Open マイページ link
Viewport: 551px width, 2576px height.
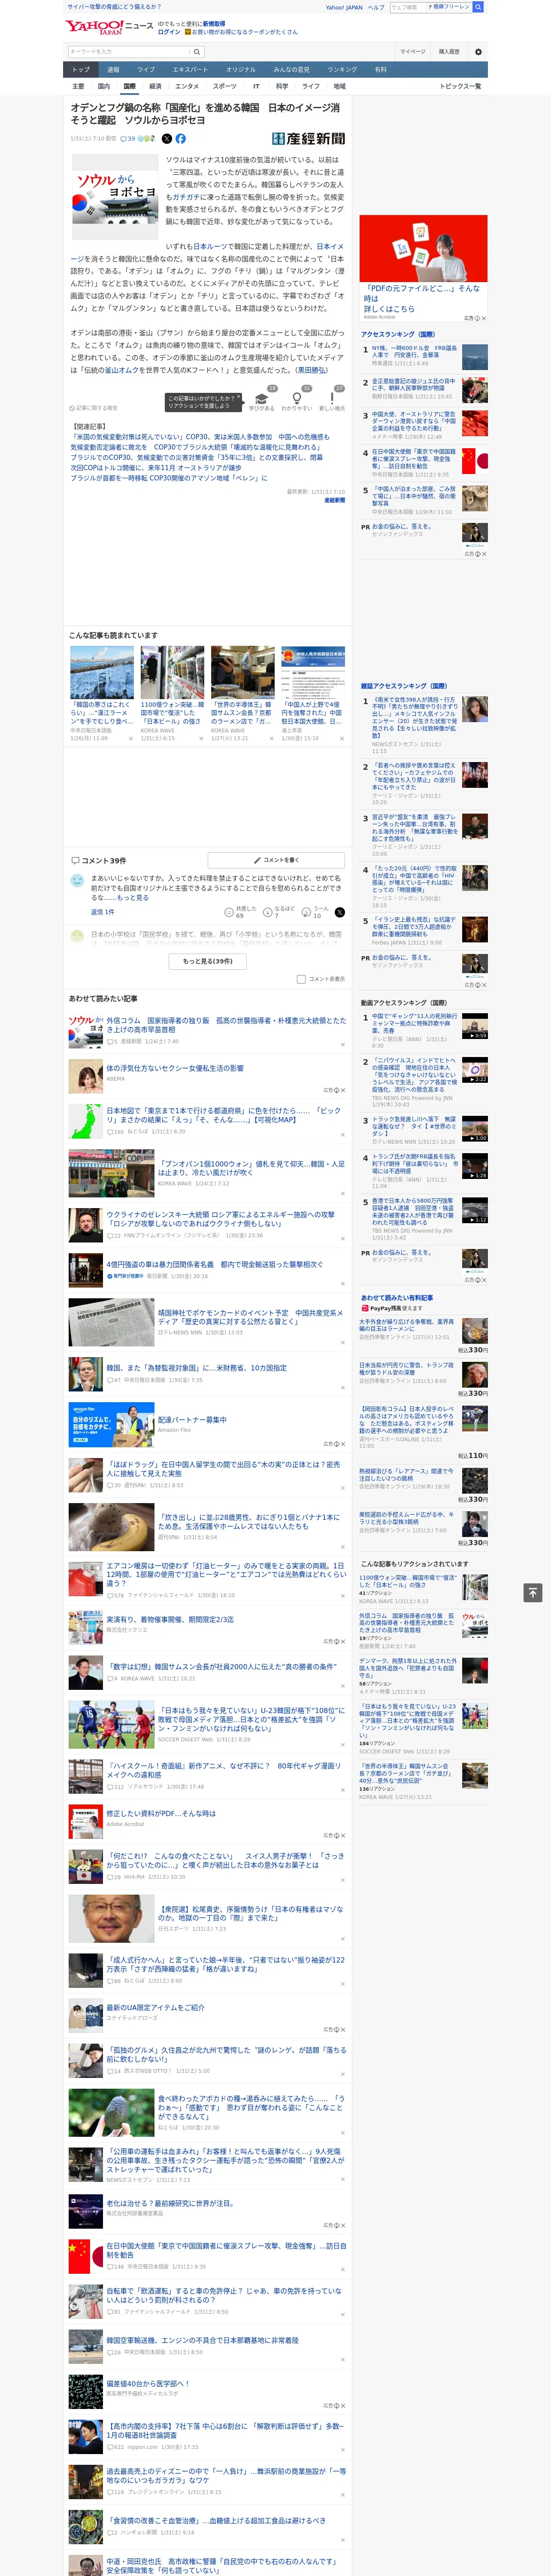tap(412, 52)
